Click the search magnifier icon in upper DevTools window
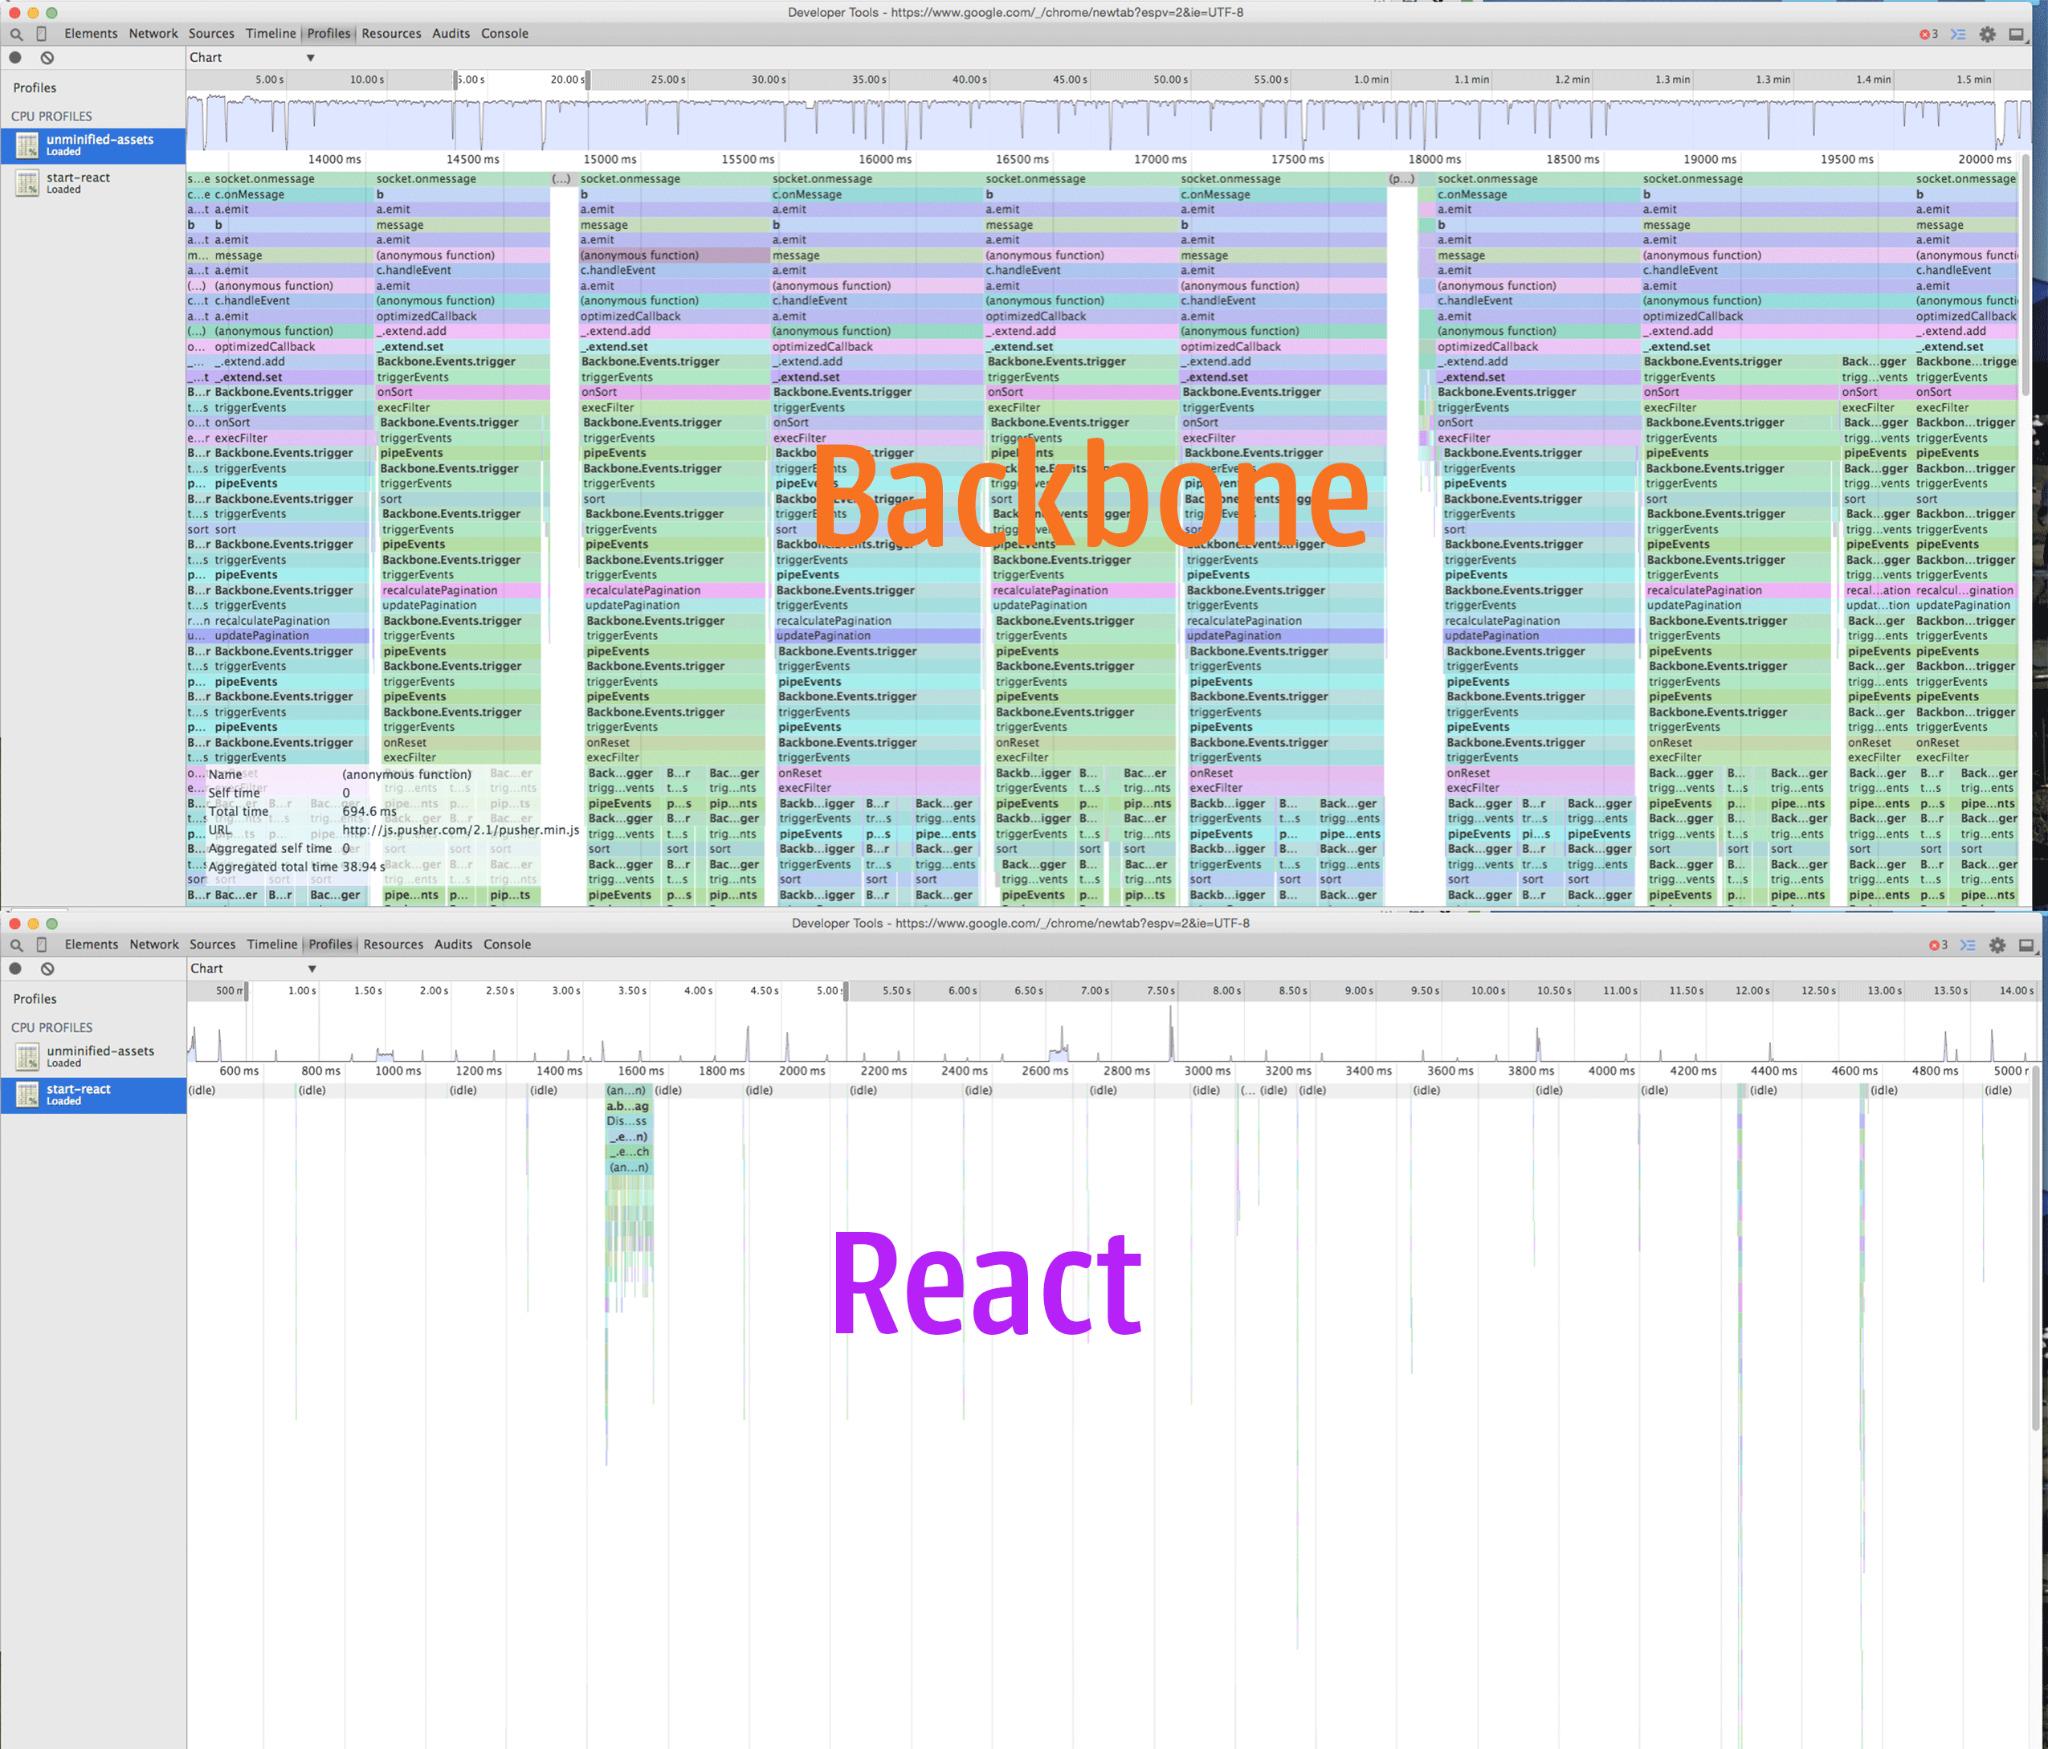 coord(16,34)
